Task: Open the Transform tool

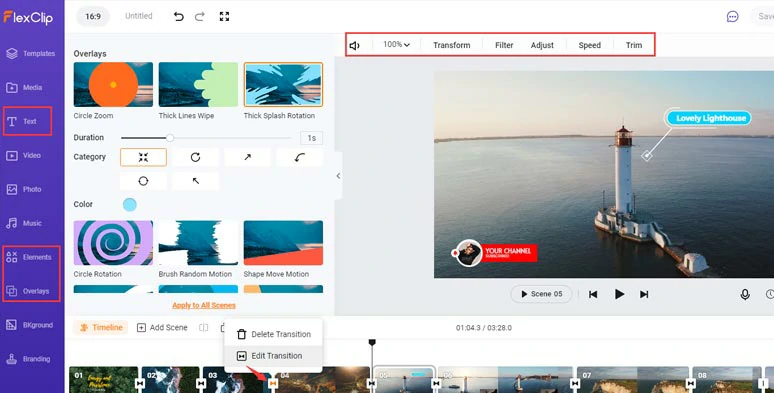Action: point(452,45)
